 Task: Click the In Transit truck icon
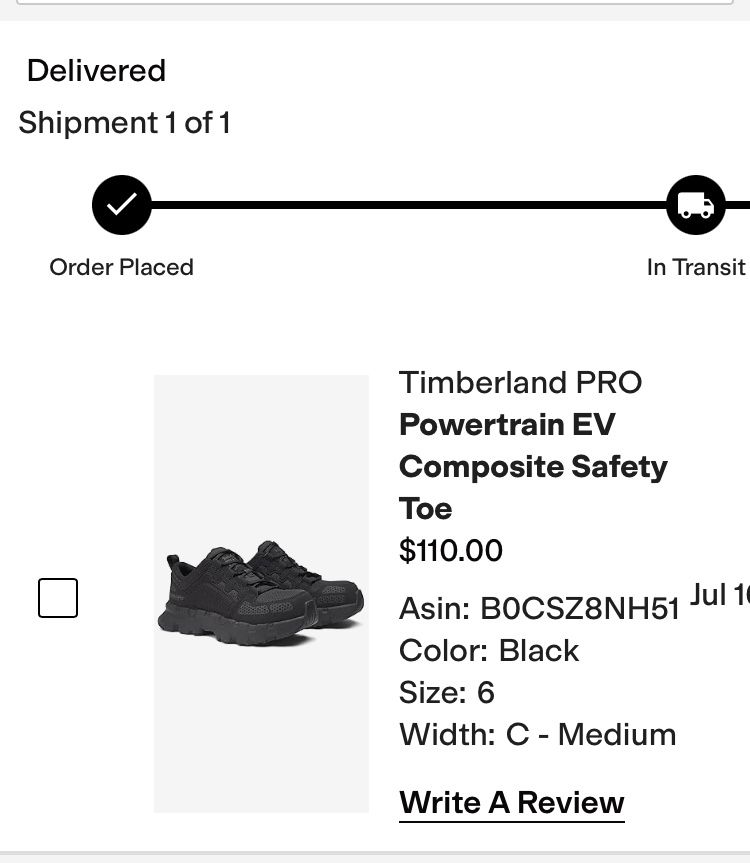[696, 205]
